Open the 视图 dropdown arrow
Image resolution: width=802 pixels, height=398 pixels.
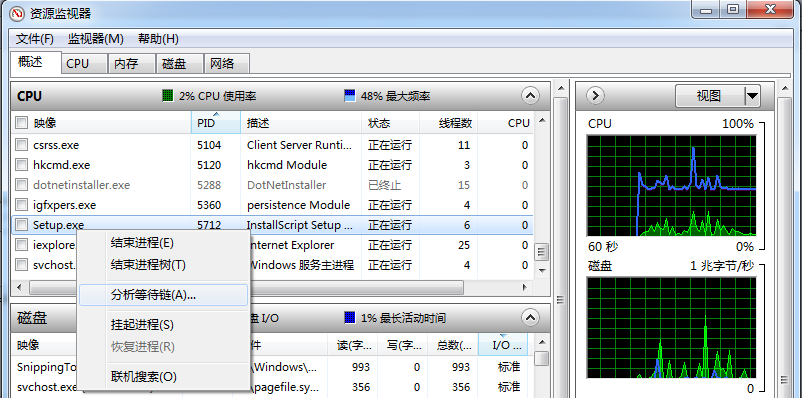pyautogui.click(x=752, y=96)
